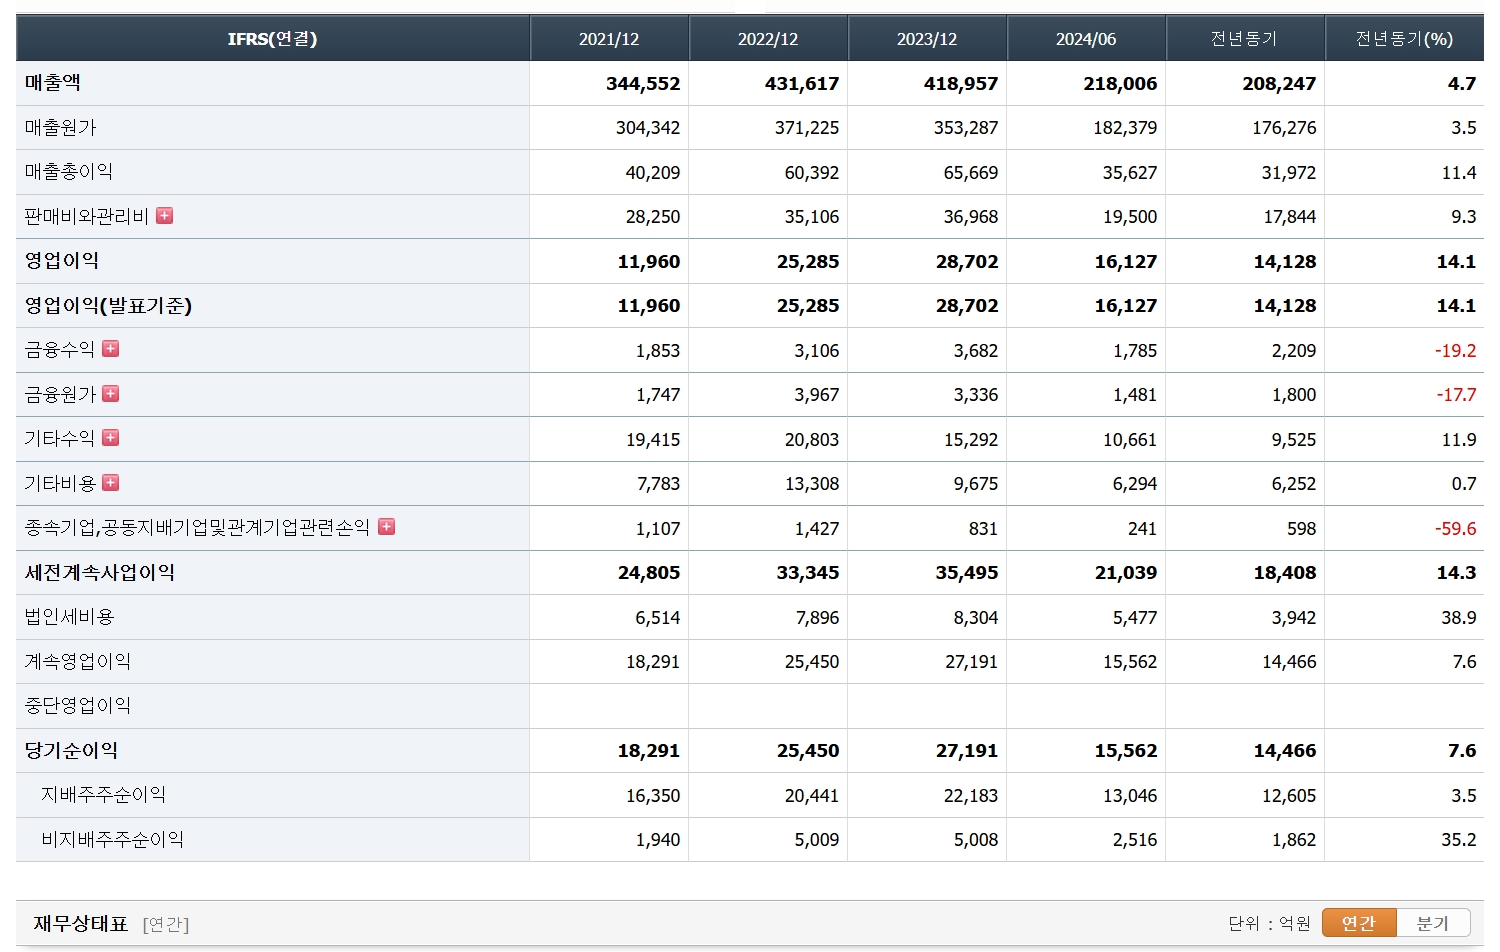This screenshot has height=952, width=1500.
Task: Select the 연간 toggle button
Action: point(1359,922)
